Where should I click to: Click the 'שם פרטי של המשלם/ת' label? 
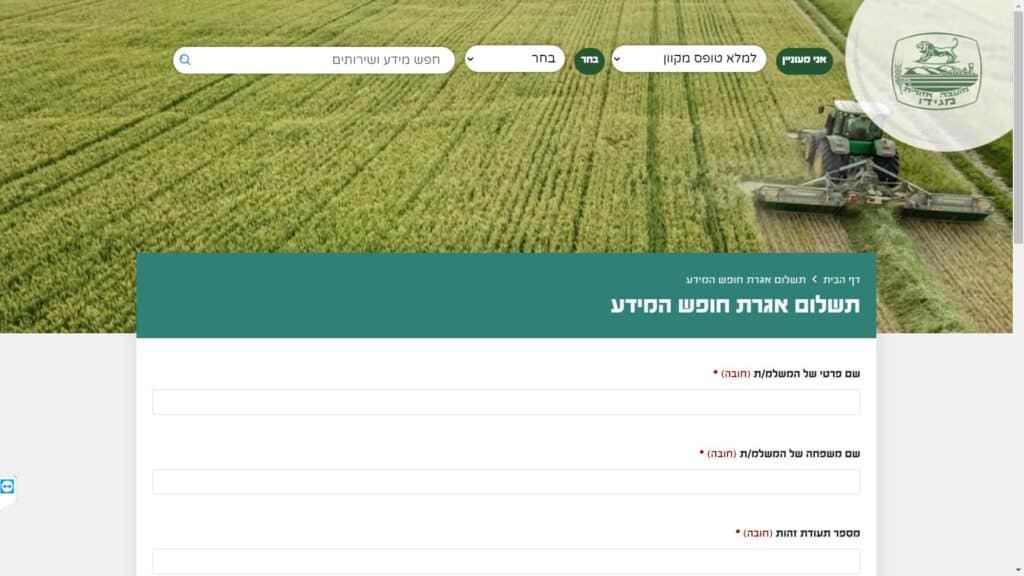(x=807, y=374)
